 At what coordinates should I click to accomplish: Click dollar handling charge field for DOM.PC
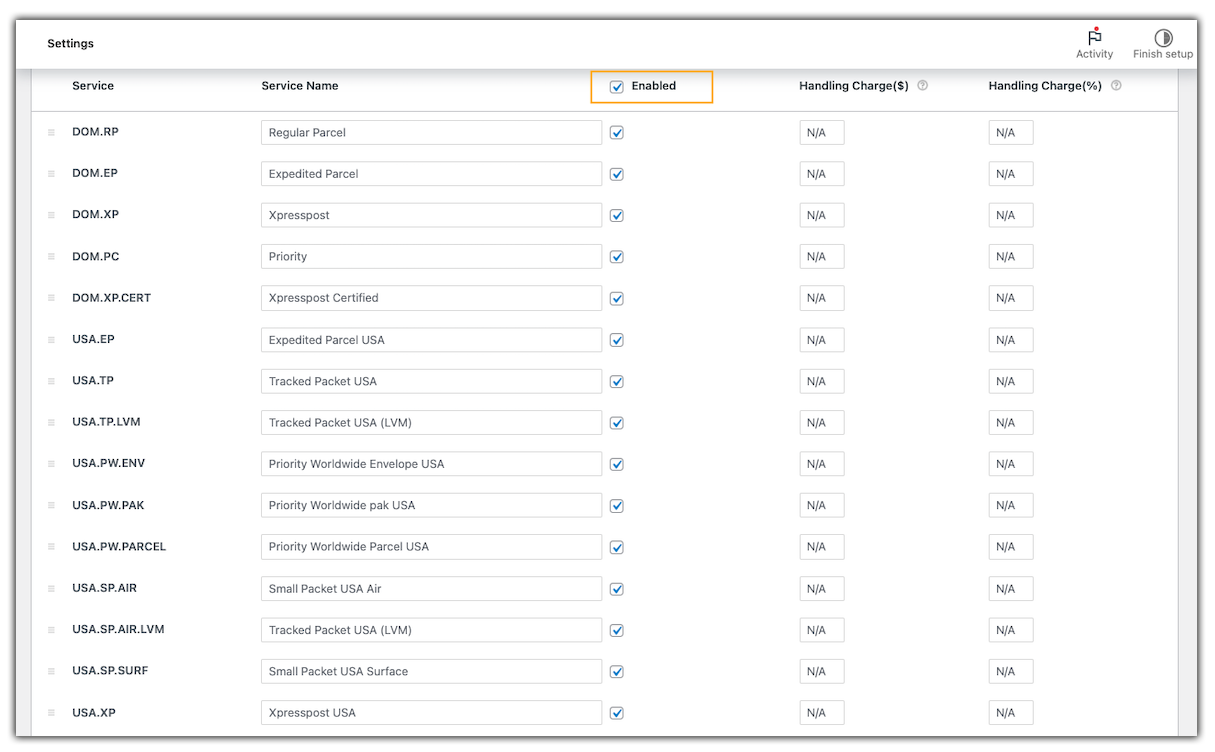click(x=821, y=257)
